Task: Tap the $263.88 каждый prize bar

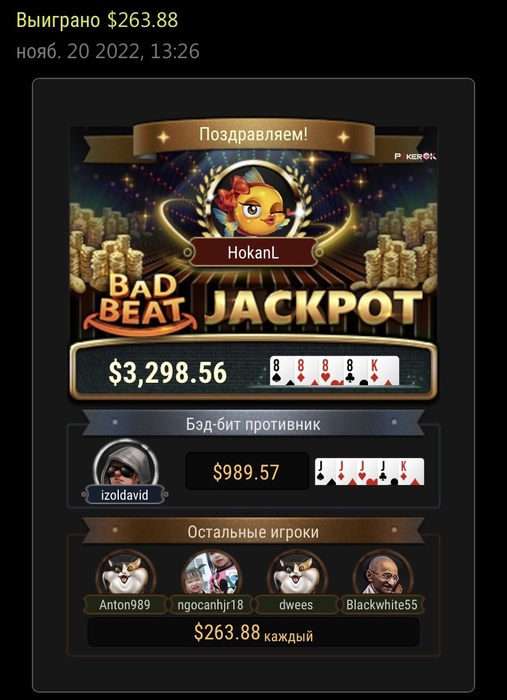Action: (253, 633)
